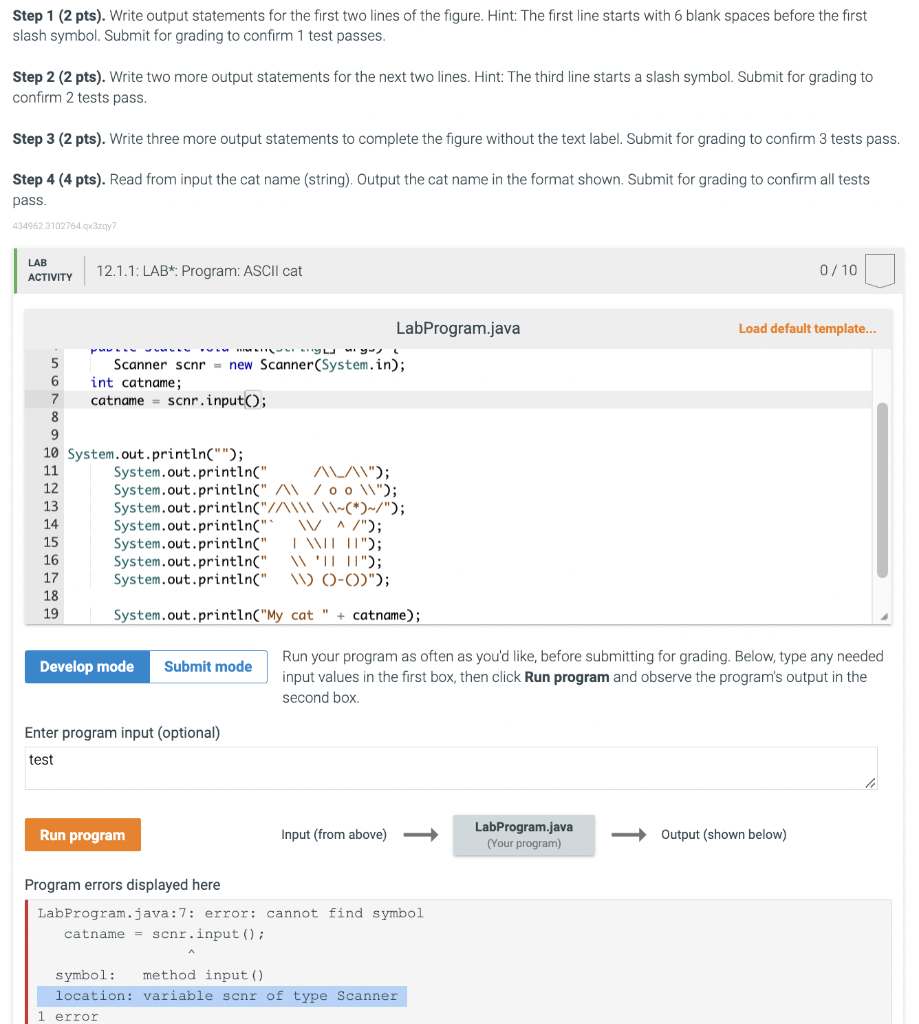This screenshot has height=1024, width=919.
Task: Click the Develop mode tab
Action: pyautogui.click(x=87, y=667)
